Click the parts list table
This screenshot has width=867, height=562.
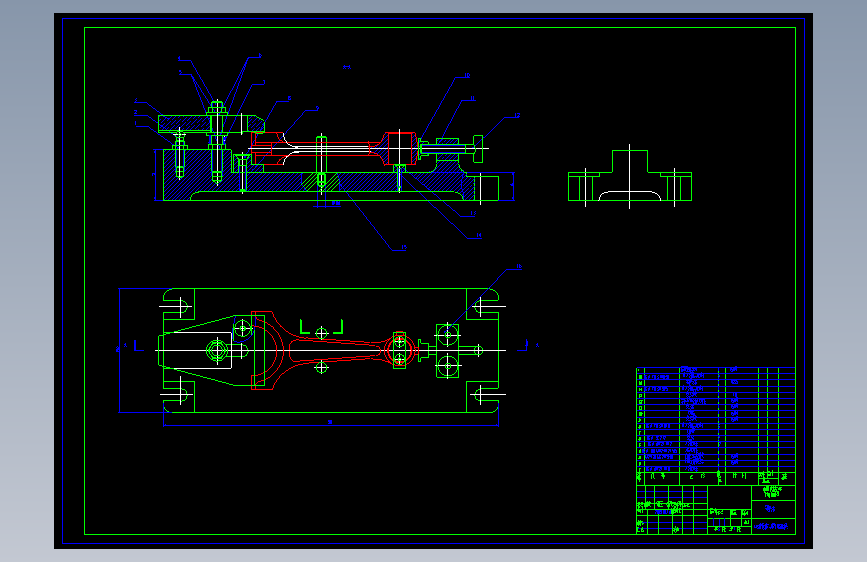(715, 426)
